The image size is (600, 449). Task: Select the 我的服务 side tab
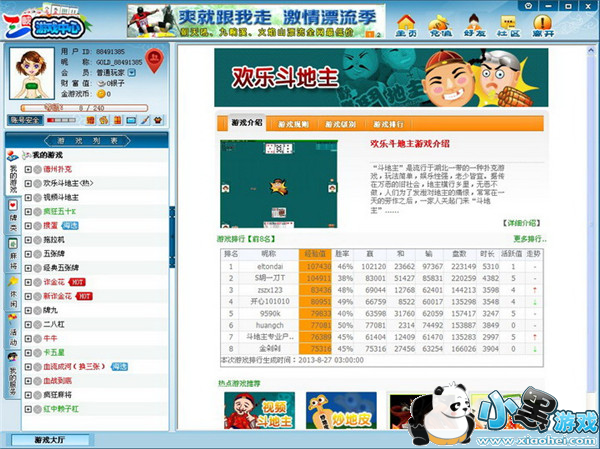(x=13, y=375)
